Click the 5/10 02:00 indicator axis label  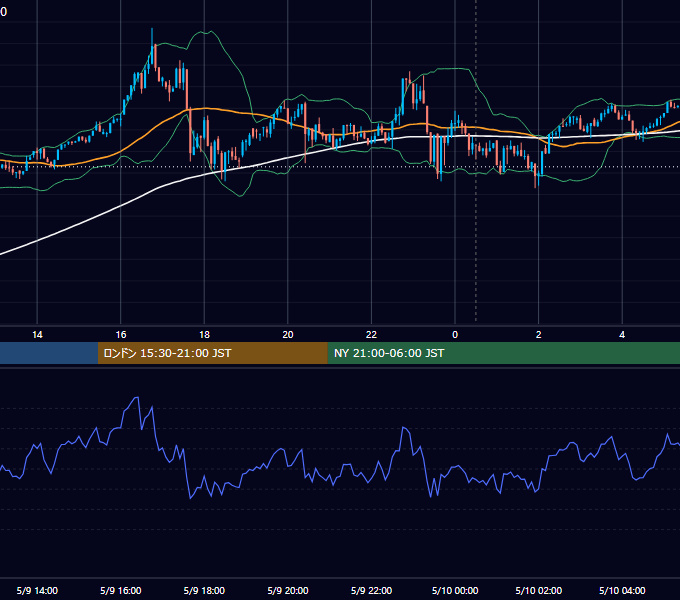[x=539, y=590]
